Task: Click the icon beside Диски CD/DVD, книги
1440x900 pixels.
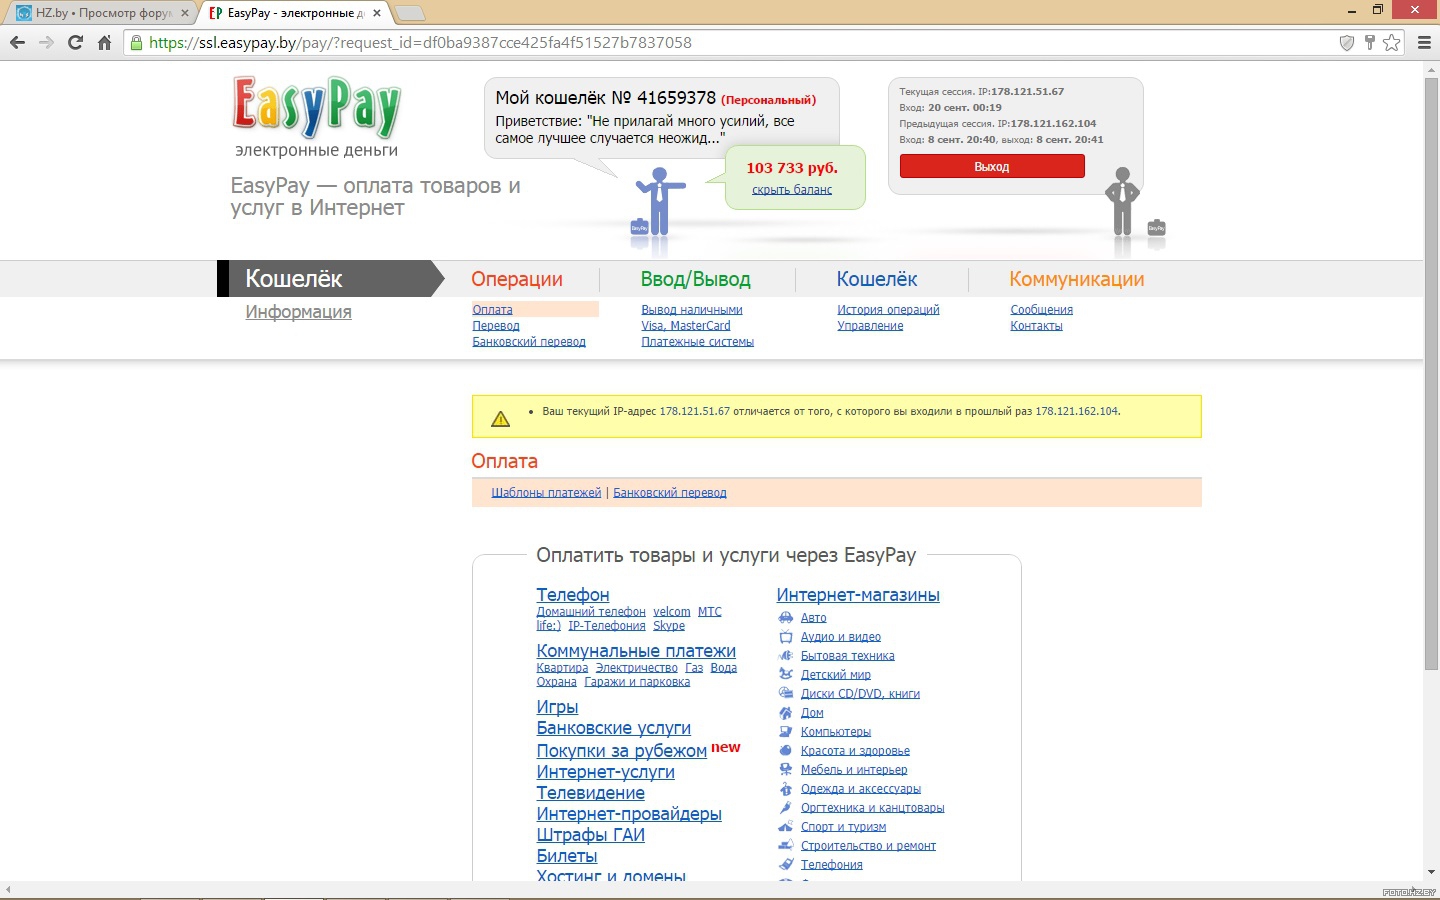Action: pos(786,694)
